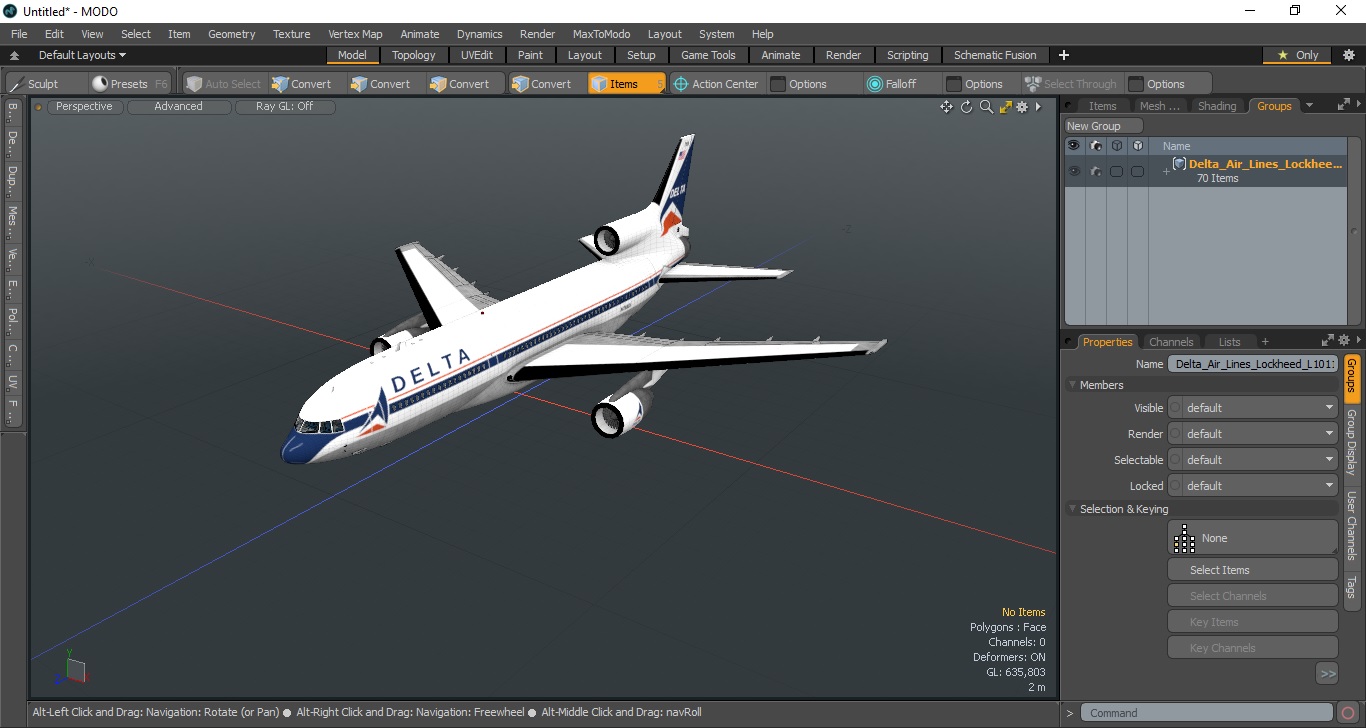Click the Advanced shading button
Screen dimensions: 1366x728
click(x=178, y=107)
